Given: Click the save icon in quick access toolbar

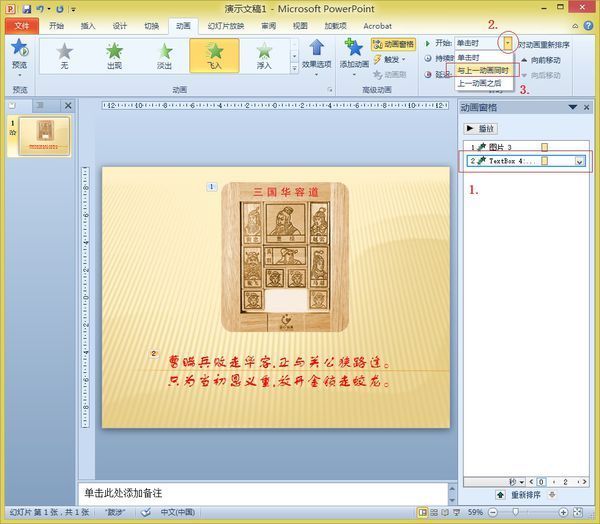Looking at the screenshot, I should (x=26, y=9).
